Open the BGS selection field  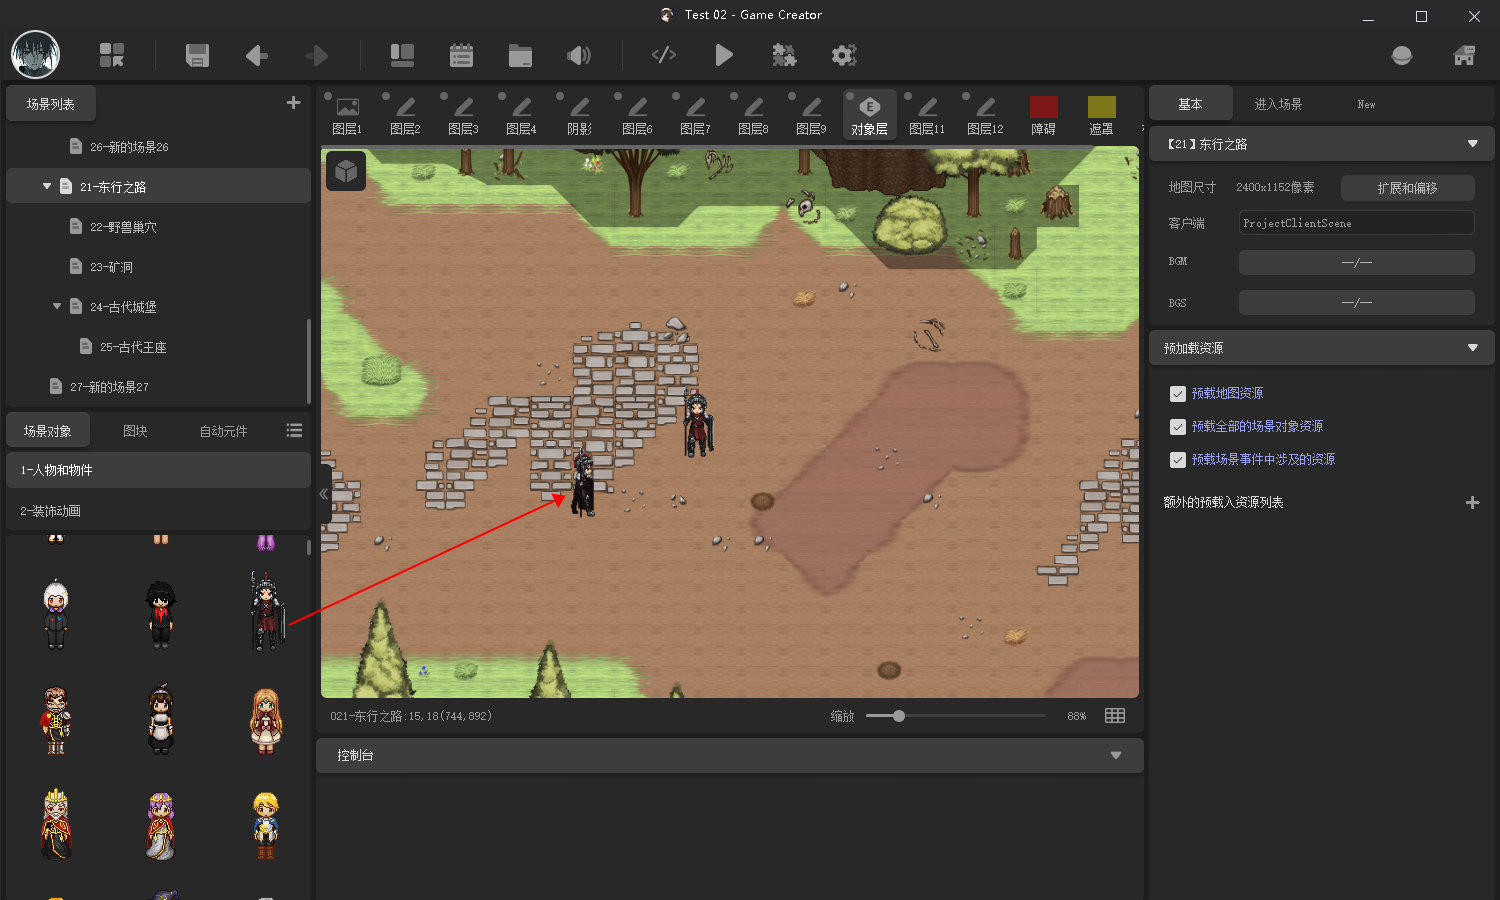tap(1356, 302)
